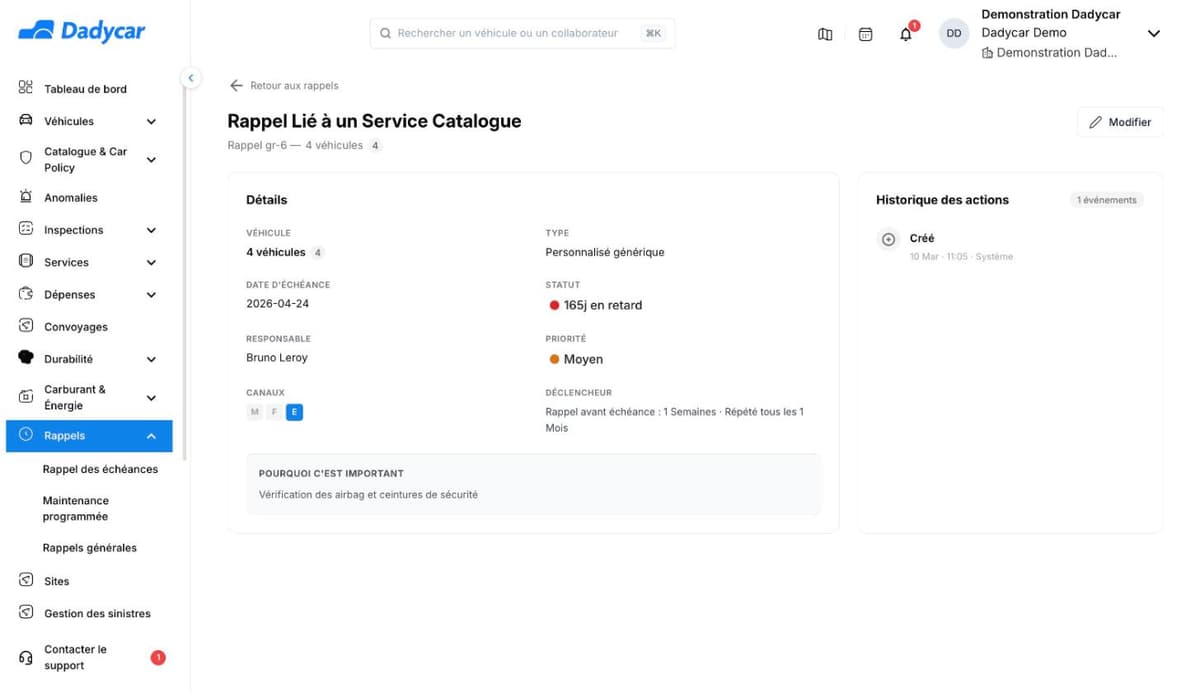Image resolution: width=1200 pixels, height=692 pixels.
Task: Collapse the sidebar with the chevron toggle
Action: 190,77
